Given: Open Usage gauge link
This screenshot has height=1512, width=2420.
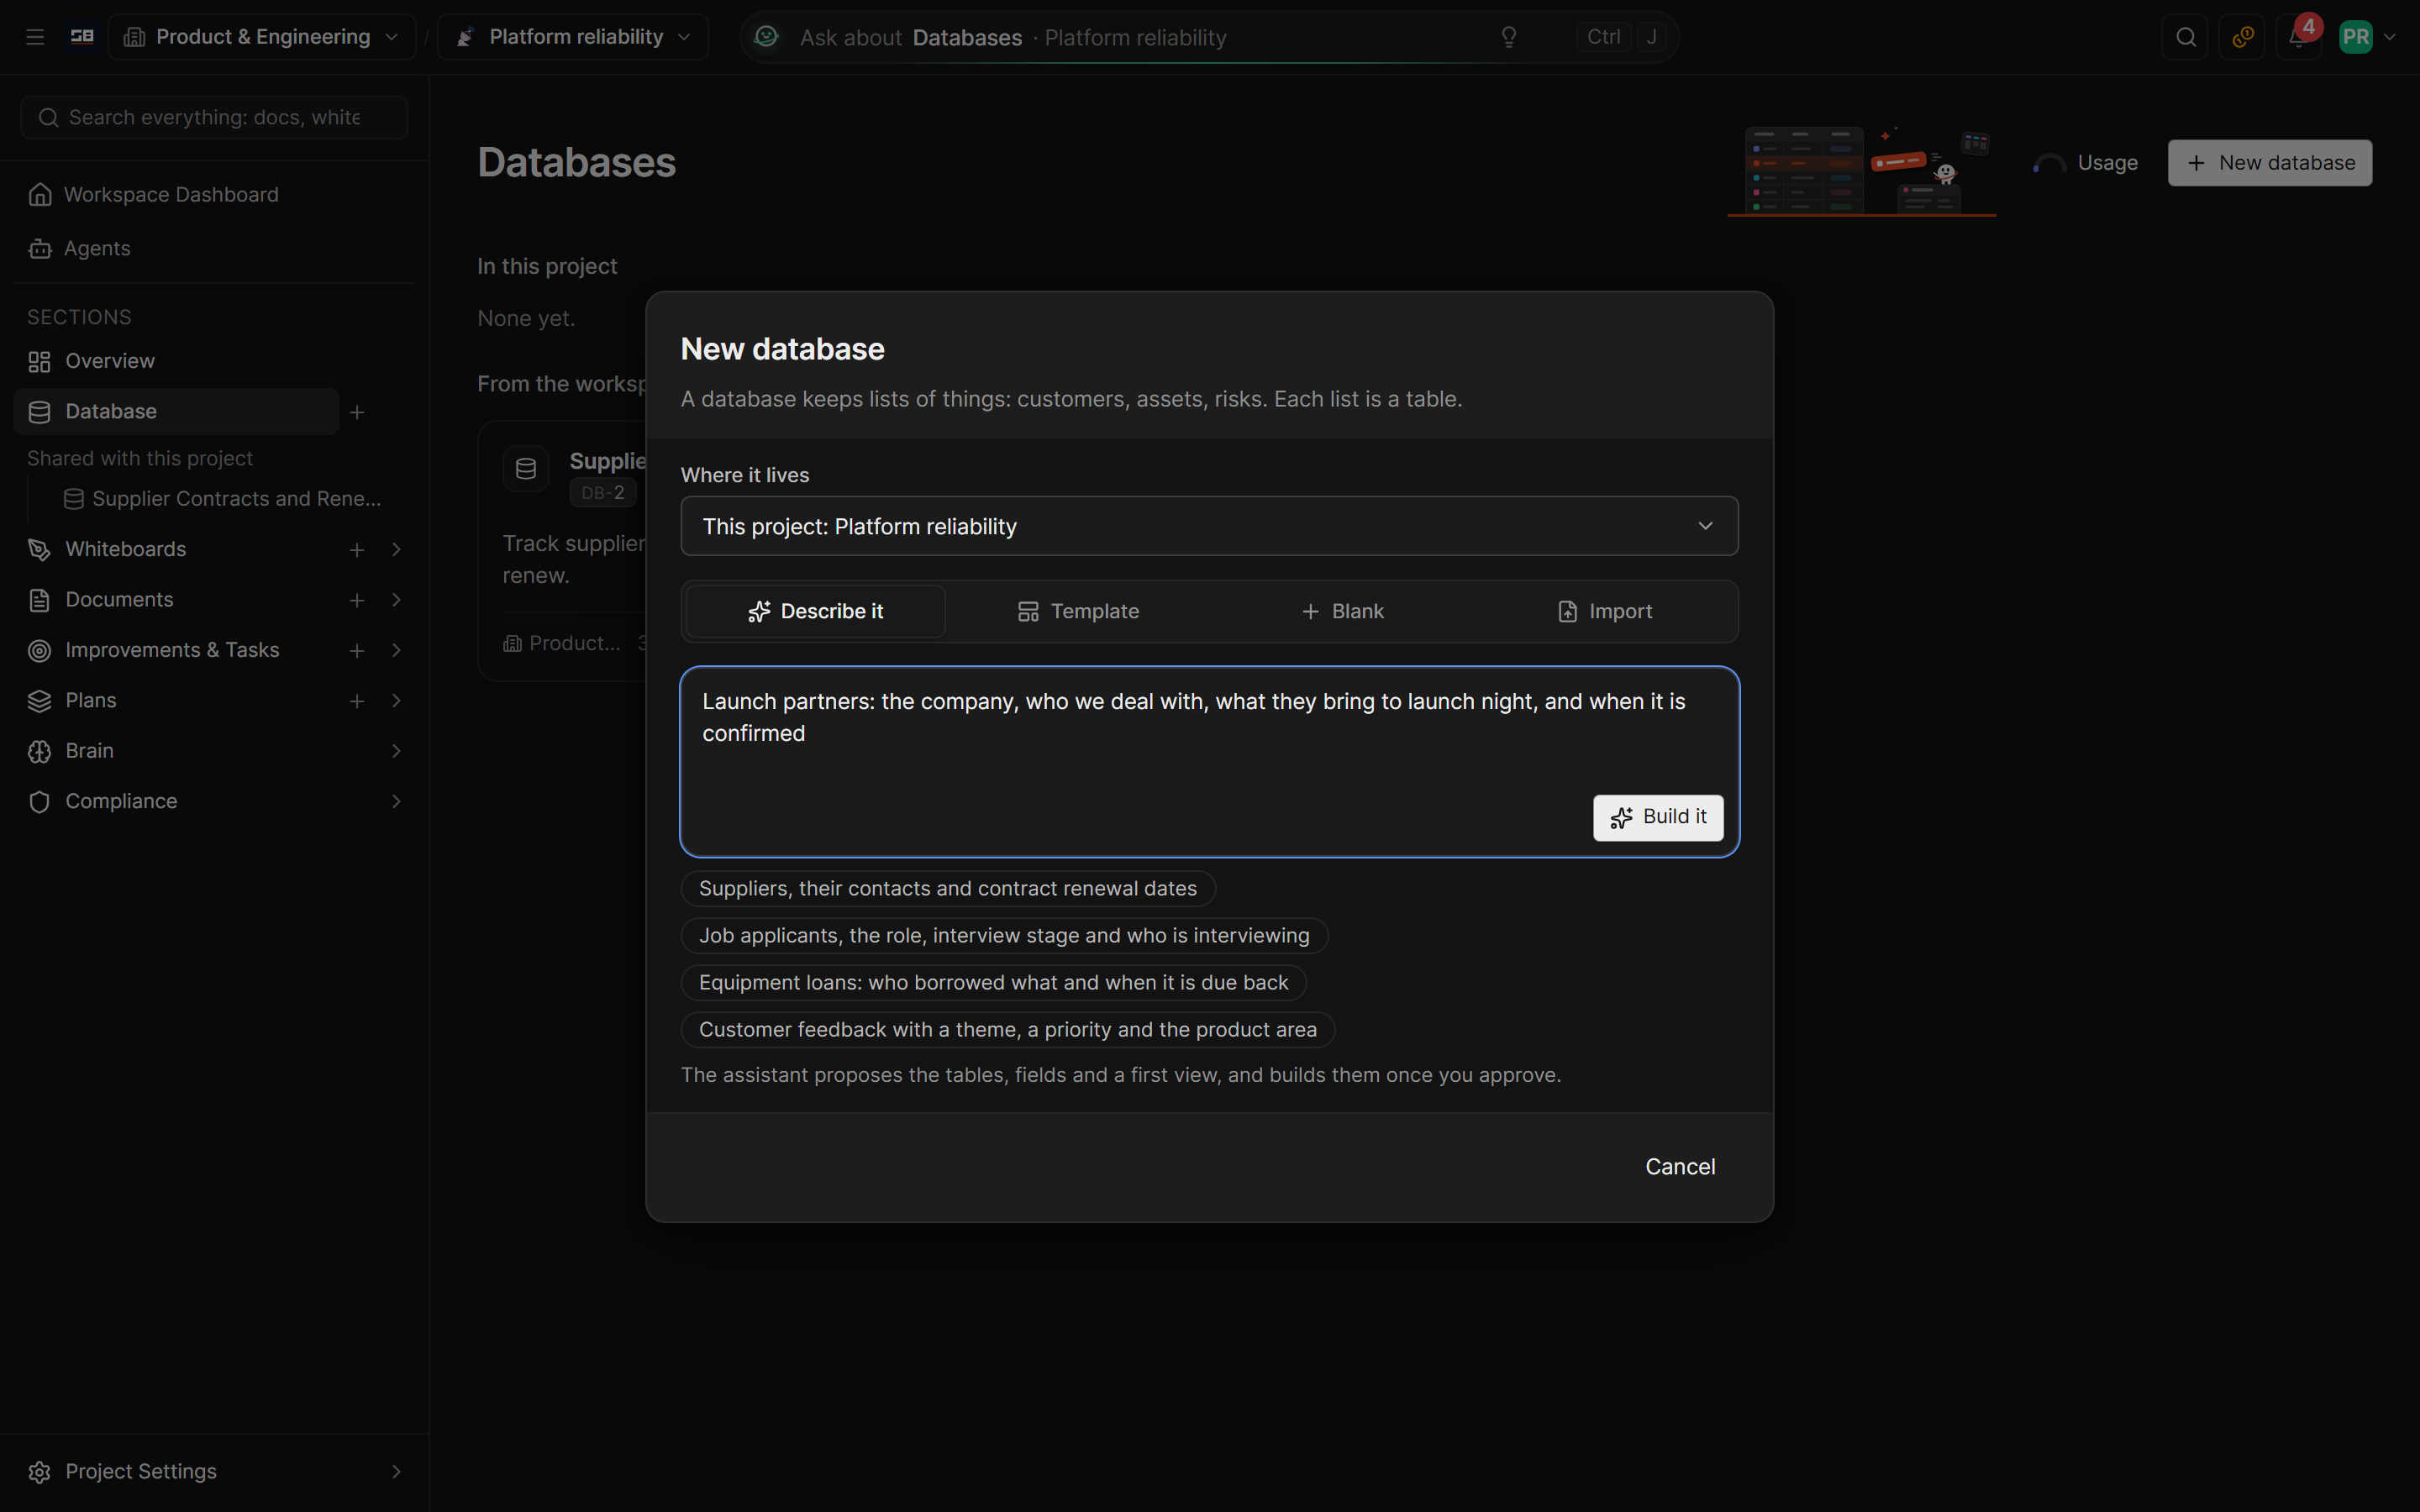Looking at the screenshot, I should pyautogui.click(x=2086, y=163).
